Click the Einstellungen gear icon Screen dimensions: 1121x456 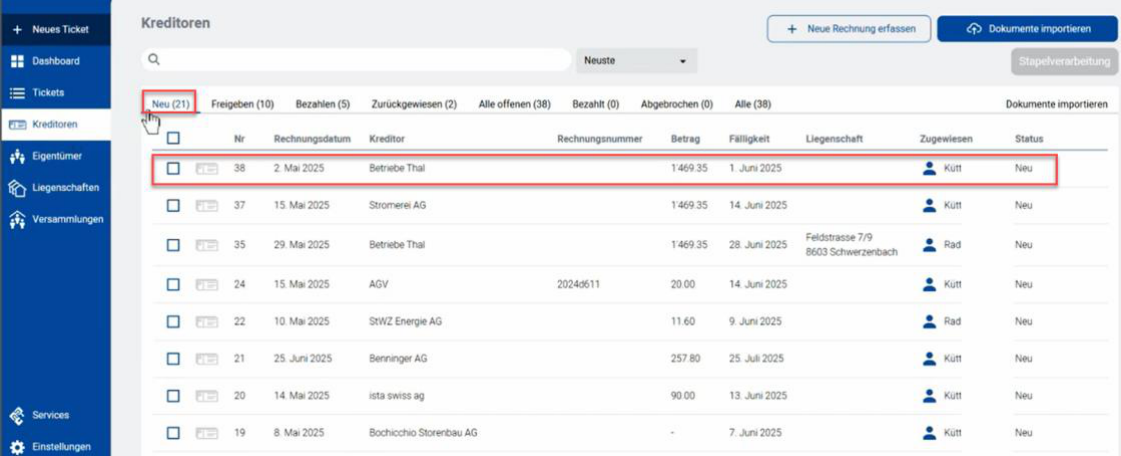(x=17, y=447)
